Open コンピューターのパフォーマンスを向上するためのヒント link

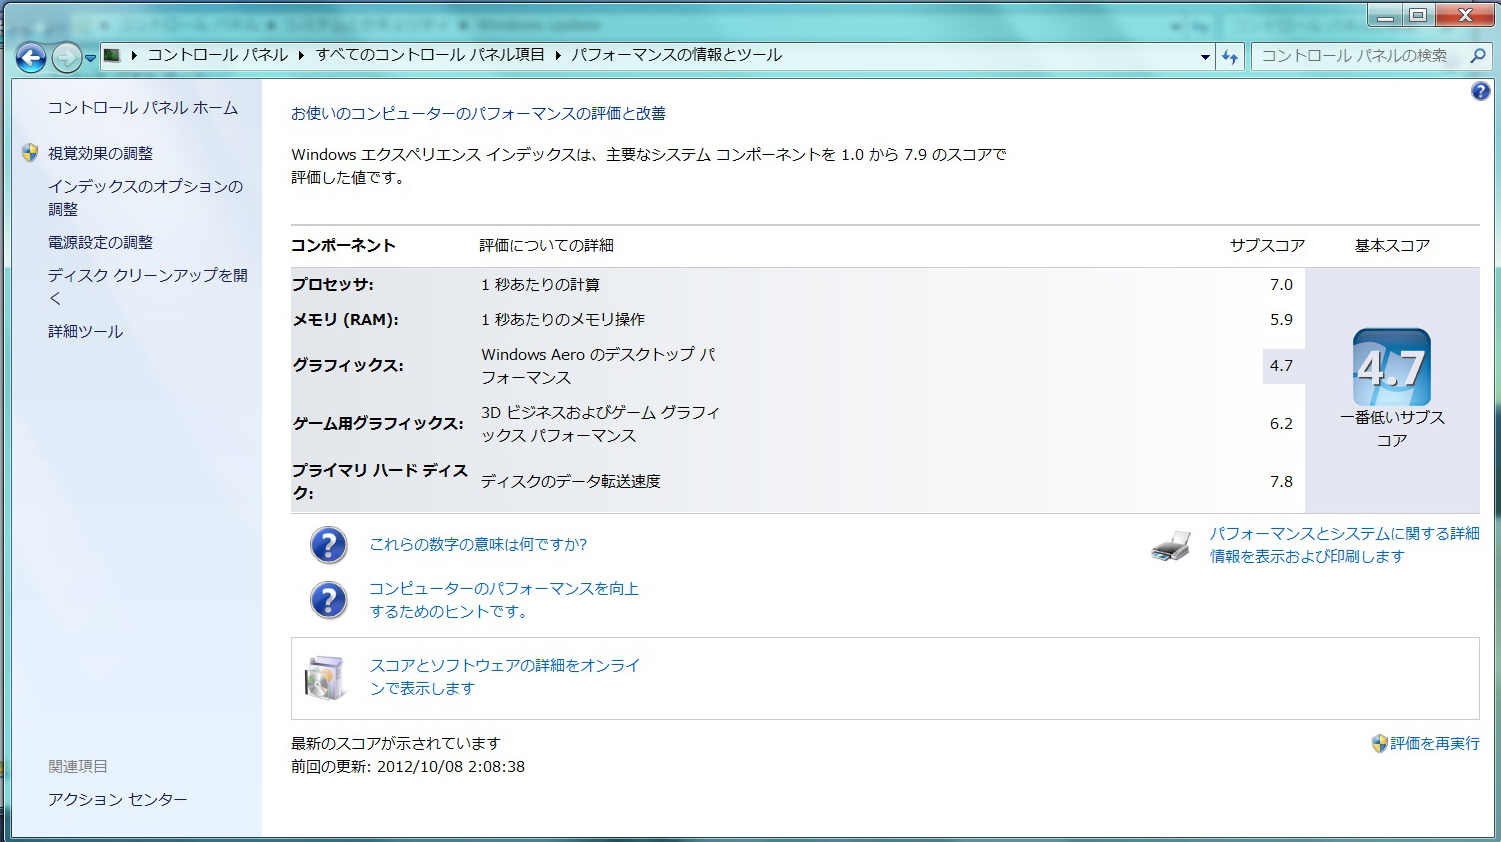[x=504, y=600]
